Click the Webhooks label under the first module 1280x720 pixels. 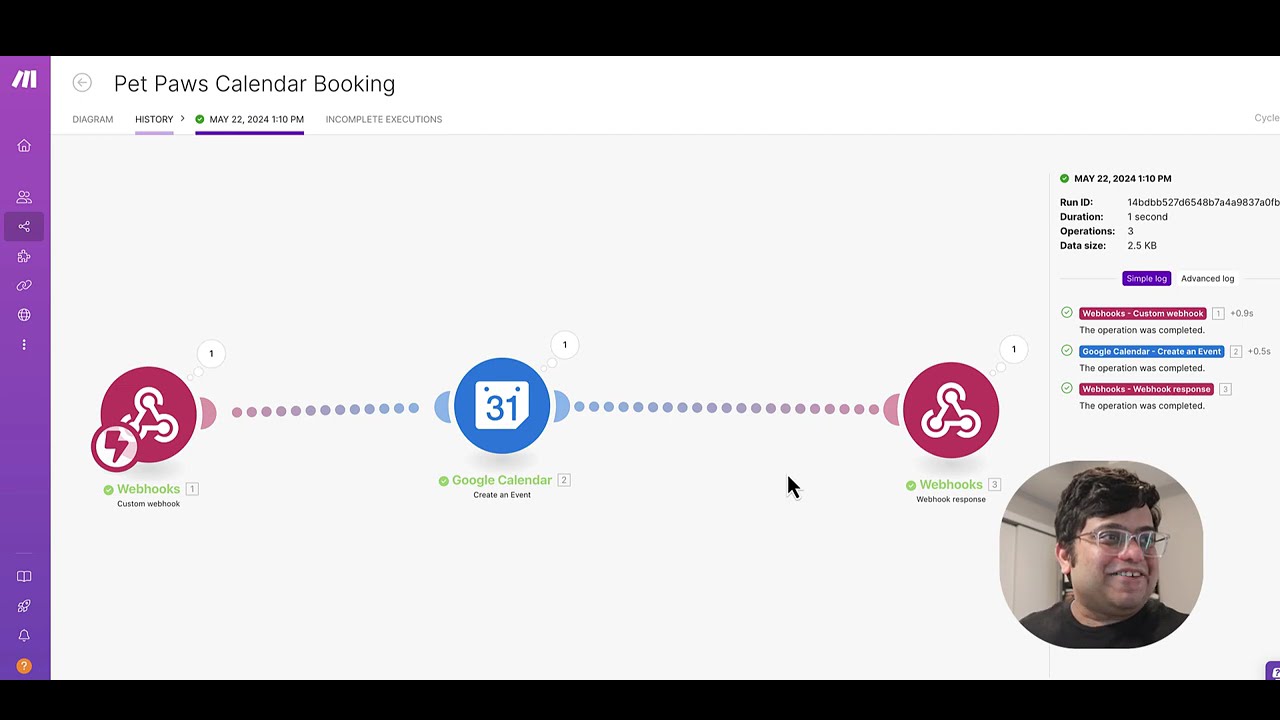pyautogui.click(x=148, y=489)
